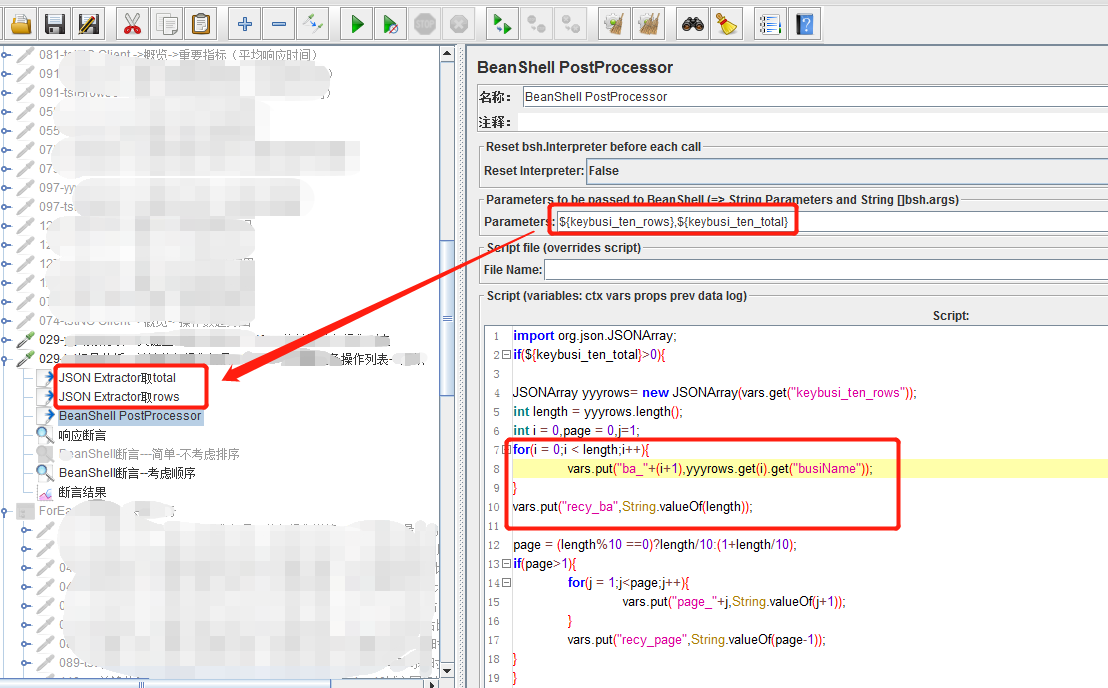Fold the for loop at line 7
This screenshot has width=1108, height=688.
[506, 449]
